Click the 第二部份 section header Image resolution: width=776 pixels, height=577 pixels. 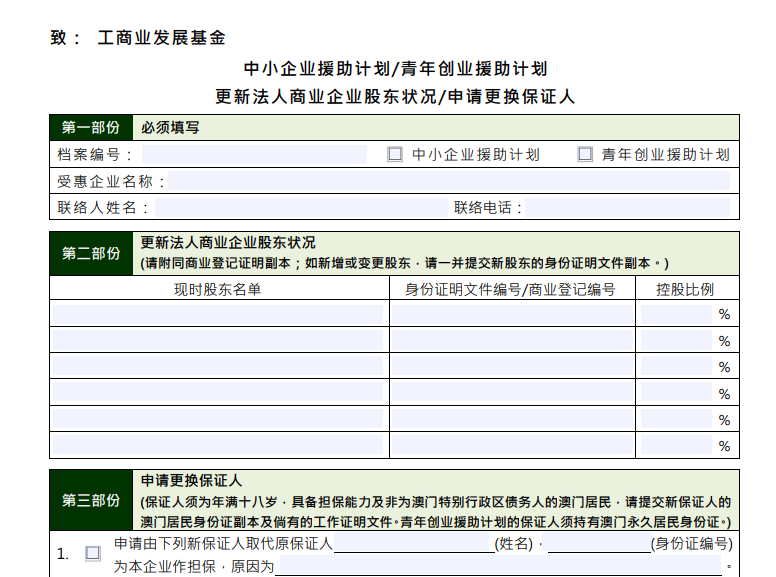(91, 253)
